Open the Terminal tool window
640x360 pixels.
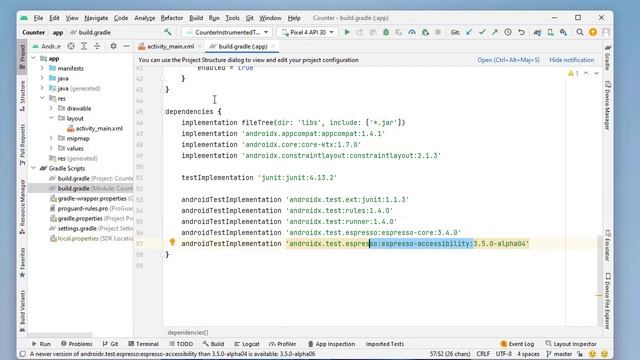(x=143, y=344)
